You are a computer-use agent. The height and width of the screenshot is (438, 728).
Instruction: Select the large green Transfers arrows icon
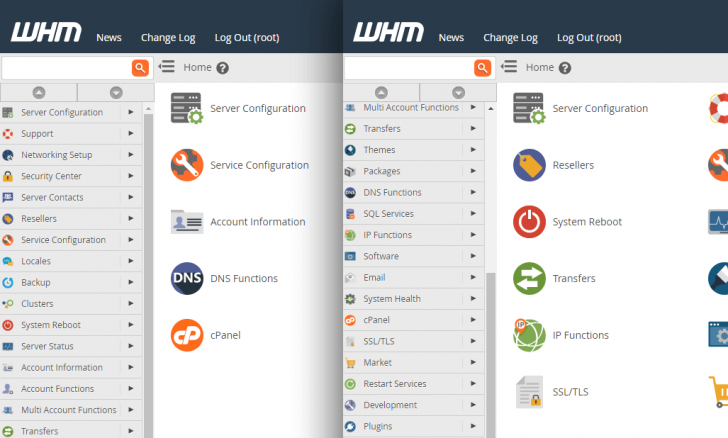coord(529,278)
